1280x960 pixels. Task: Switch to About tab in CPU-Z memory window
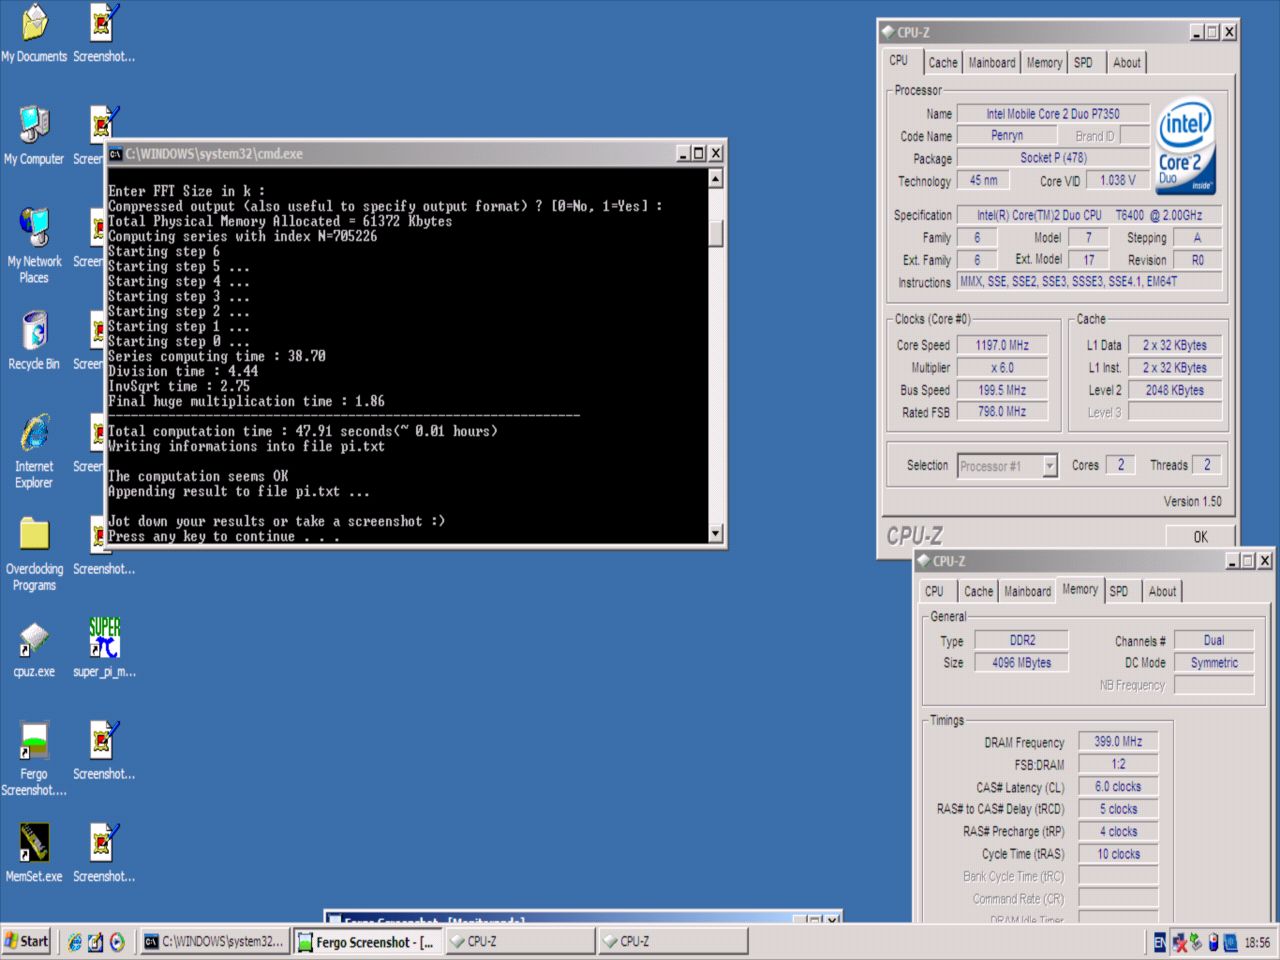[1162, 591]
